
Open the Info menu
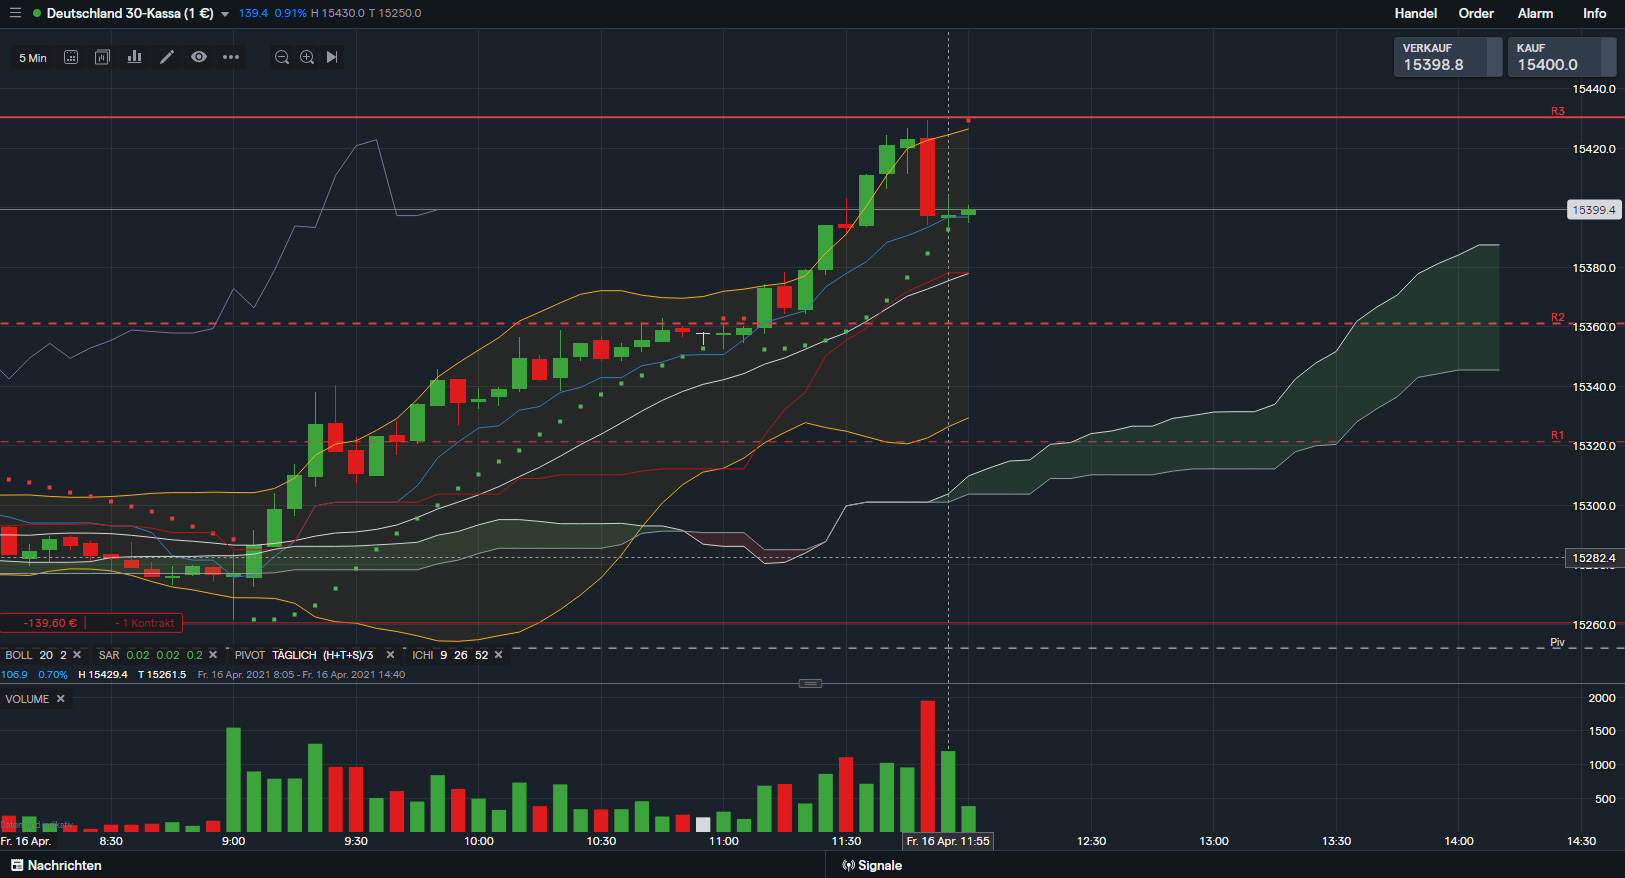[x=1594, y=13]
